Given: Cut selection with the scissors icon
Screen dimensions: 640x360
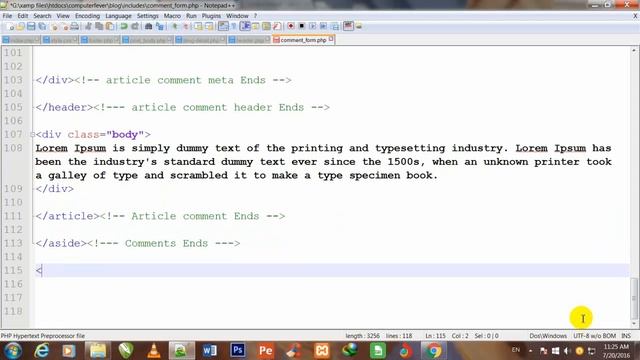Looking at the screenshot, I should tap(88, 26).
